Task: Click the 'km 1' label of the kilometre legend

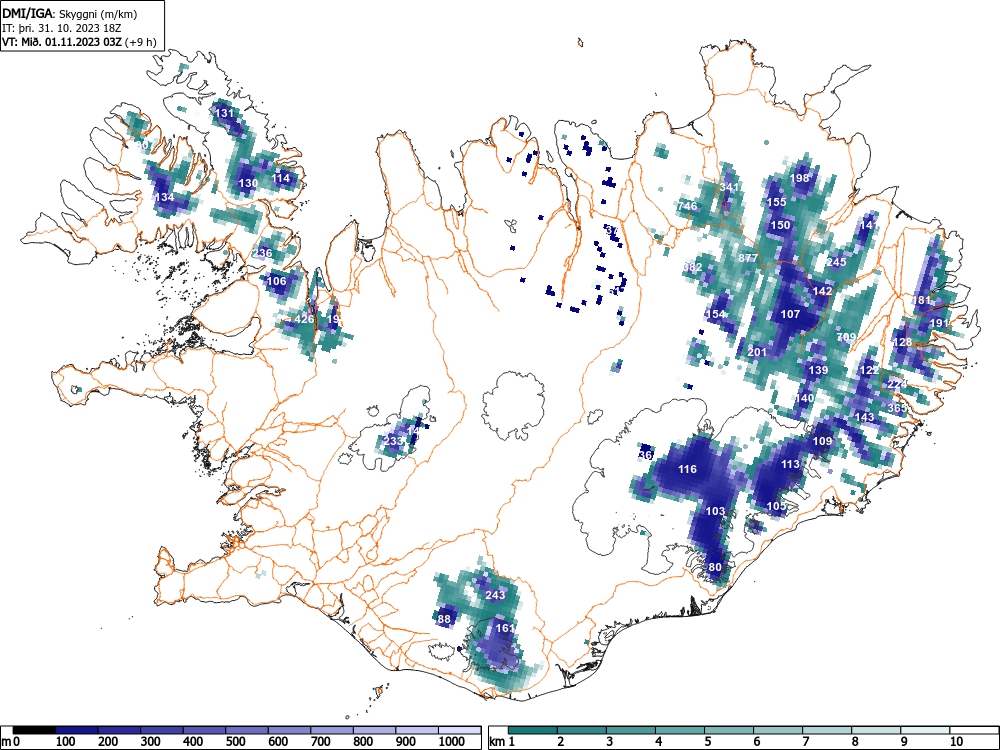Action: (x=502, y=742)
